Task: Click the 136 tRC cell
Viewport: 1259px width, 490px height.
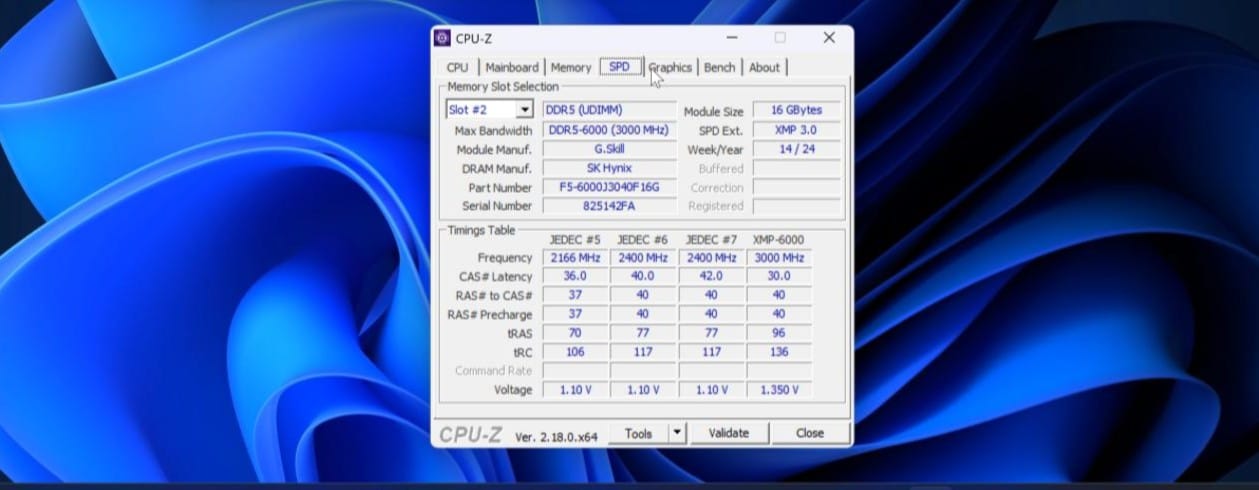Action: pos(779,352)
